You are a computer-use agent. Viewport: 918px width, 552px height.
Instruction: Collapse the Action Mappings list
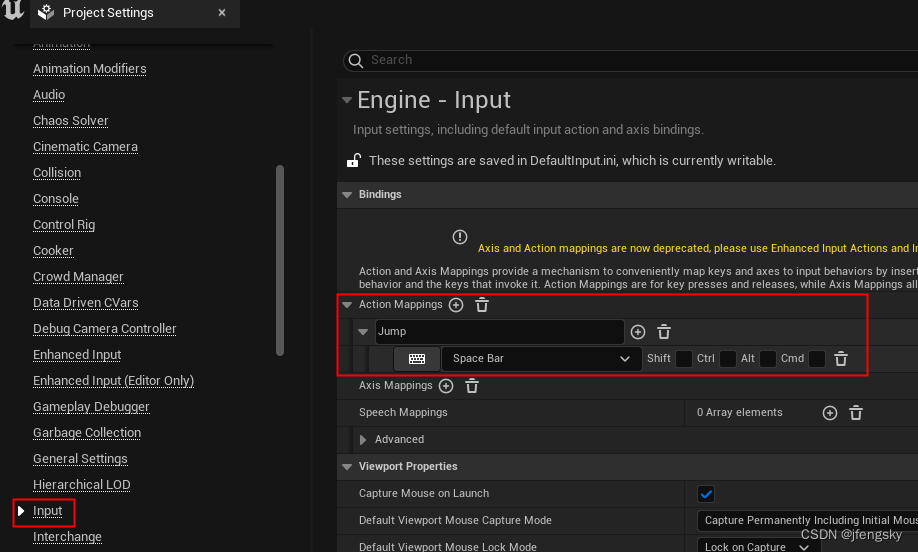(347, 305)
